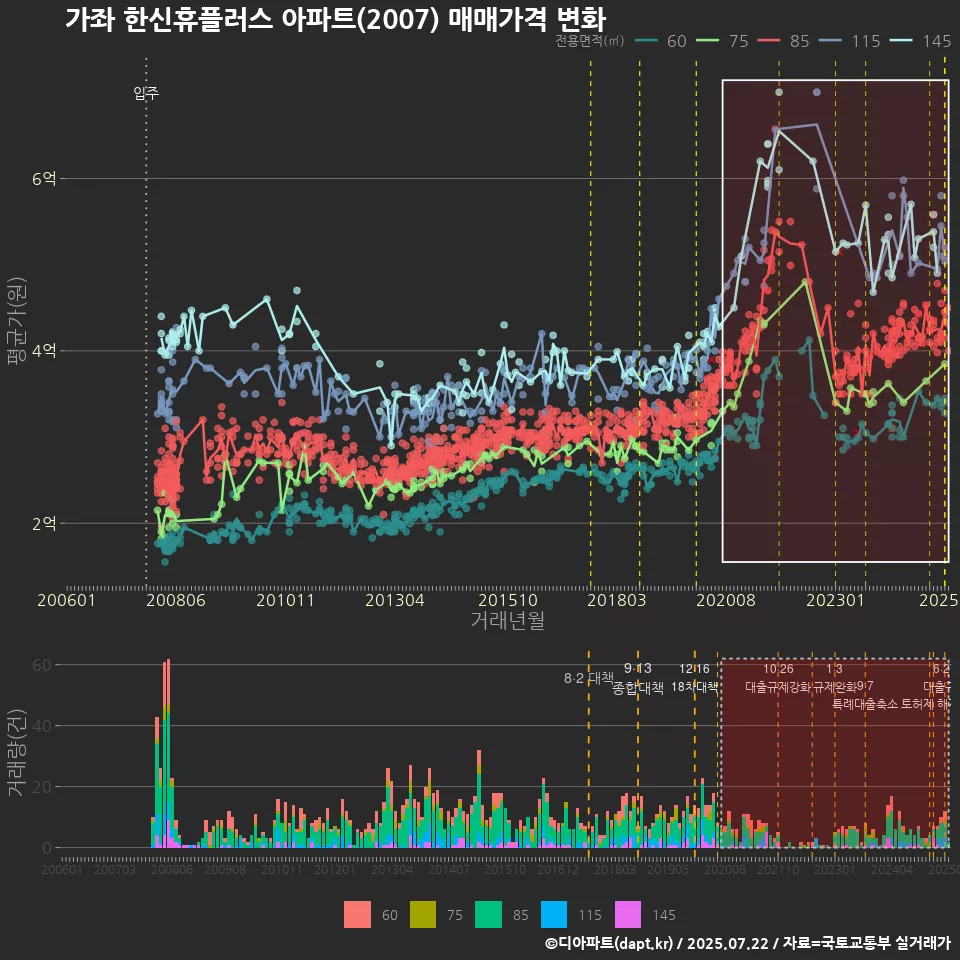This screenshot has width=960, height=960.
Task: Click the 2억 y-axis label
Action: click(x=44, y=523)
